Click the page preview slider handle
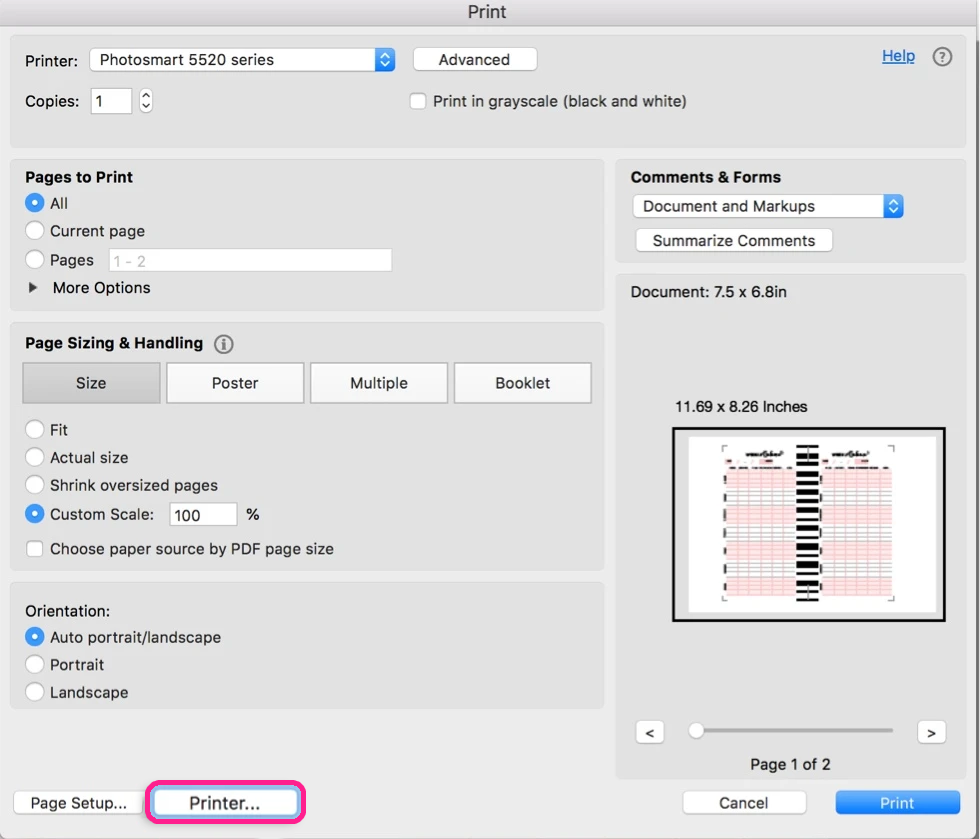This screenshot has width=980, height=839. pyautogui.click(x=696, y=731)
